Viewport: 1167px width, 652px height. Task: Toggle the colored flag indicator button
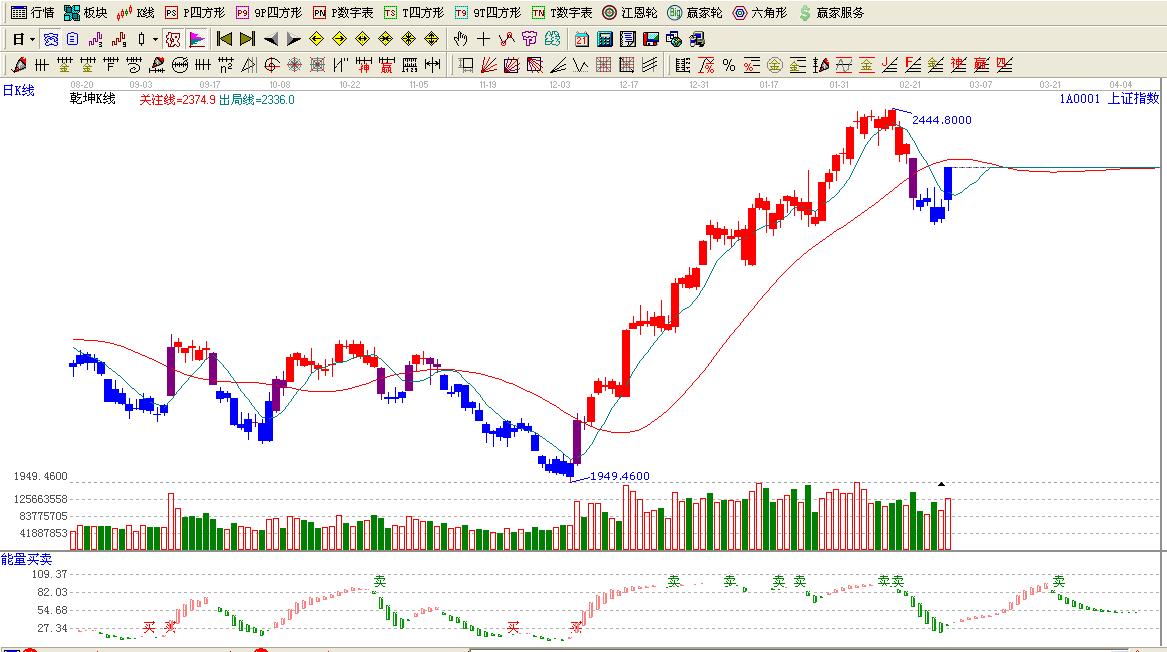pyautogui.click(x=197, y=39)
